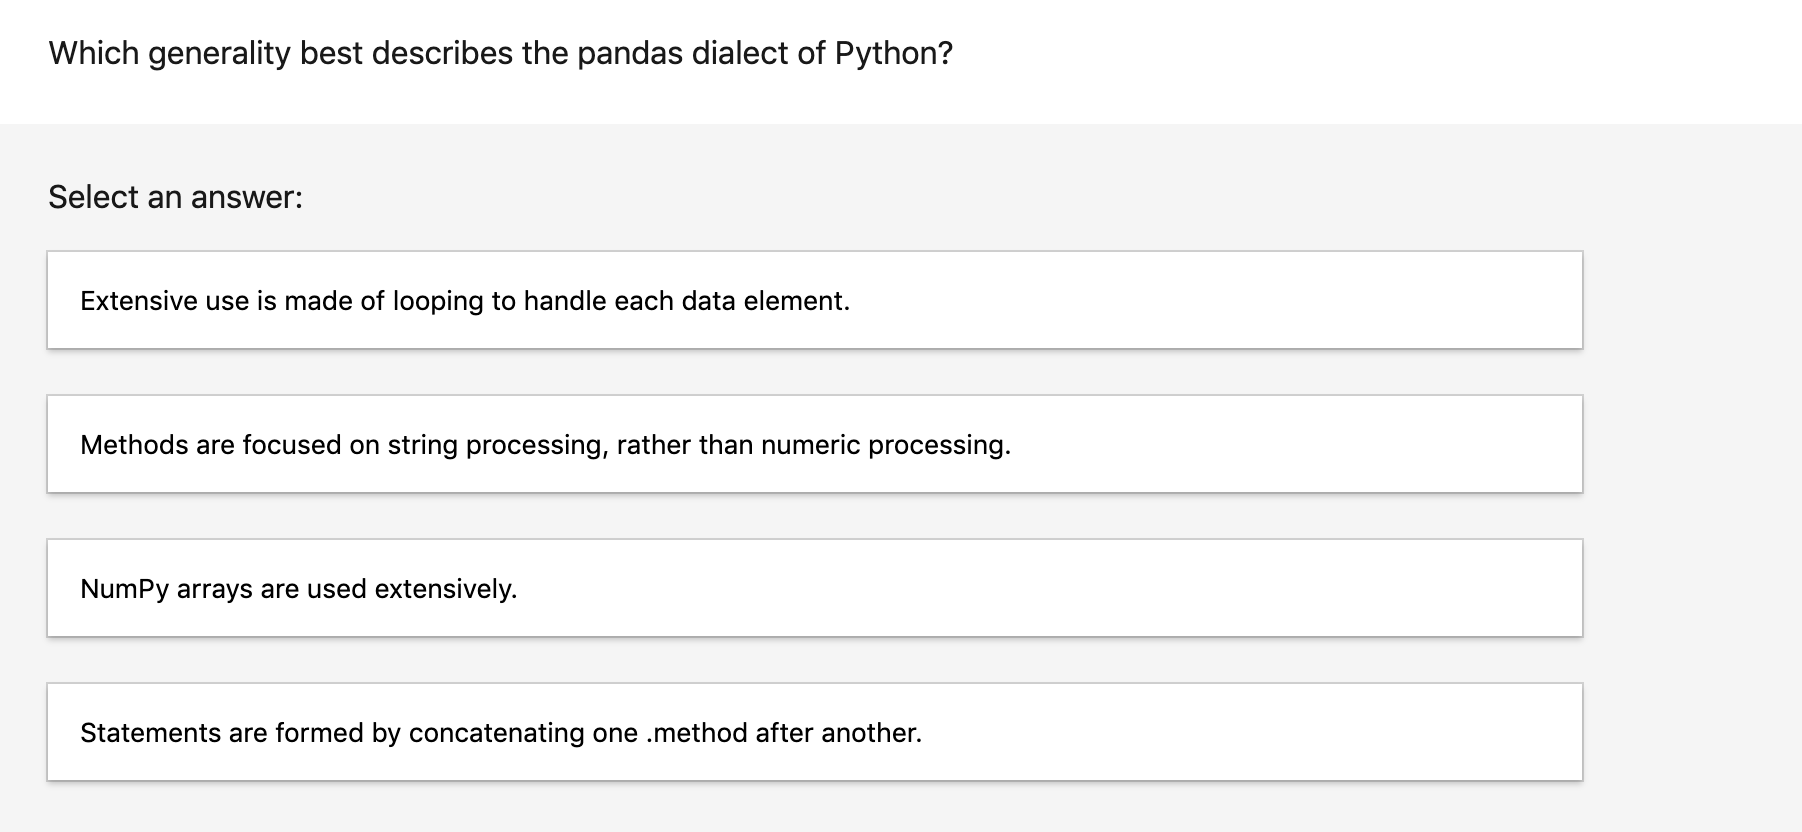The width and height of the screenshot is (1802, 832).
Task: Click the word "Python?" in the question
Action: (894, 53)
